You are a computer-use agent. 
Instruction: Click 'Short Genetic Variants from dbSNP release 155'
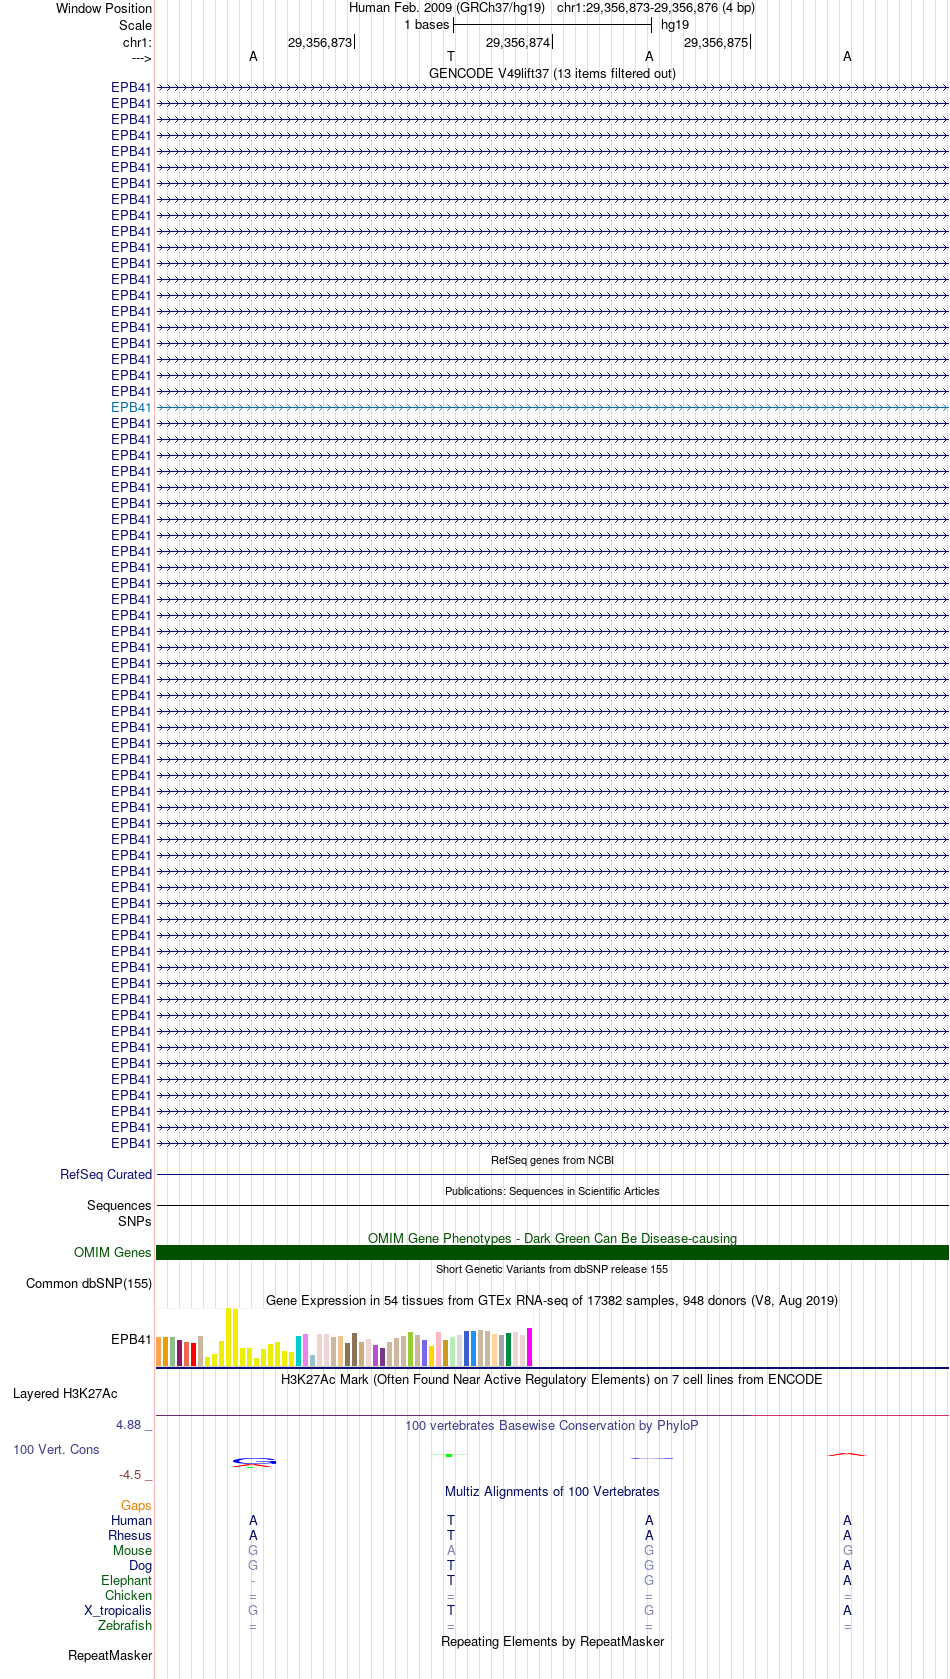552,1269
